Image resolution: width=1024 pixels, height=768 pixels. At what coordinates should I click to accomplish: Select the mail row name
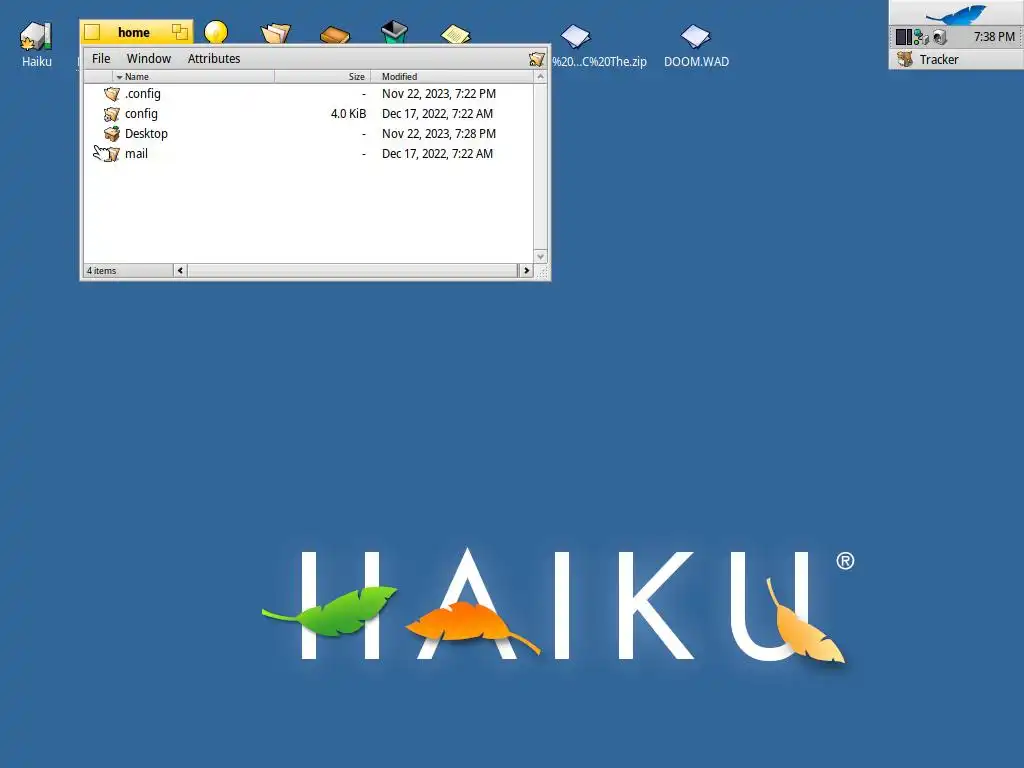(x=136, y=154)
